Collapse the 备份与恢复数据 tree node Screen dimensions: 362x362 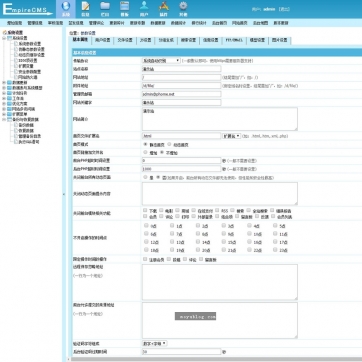pos(4,119)
